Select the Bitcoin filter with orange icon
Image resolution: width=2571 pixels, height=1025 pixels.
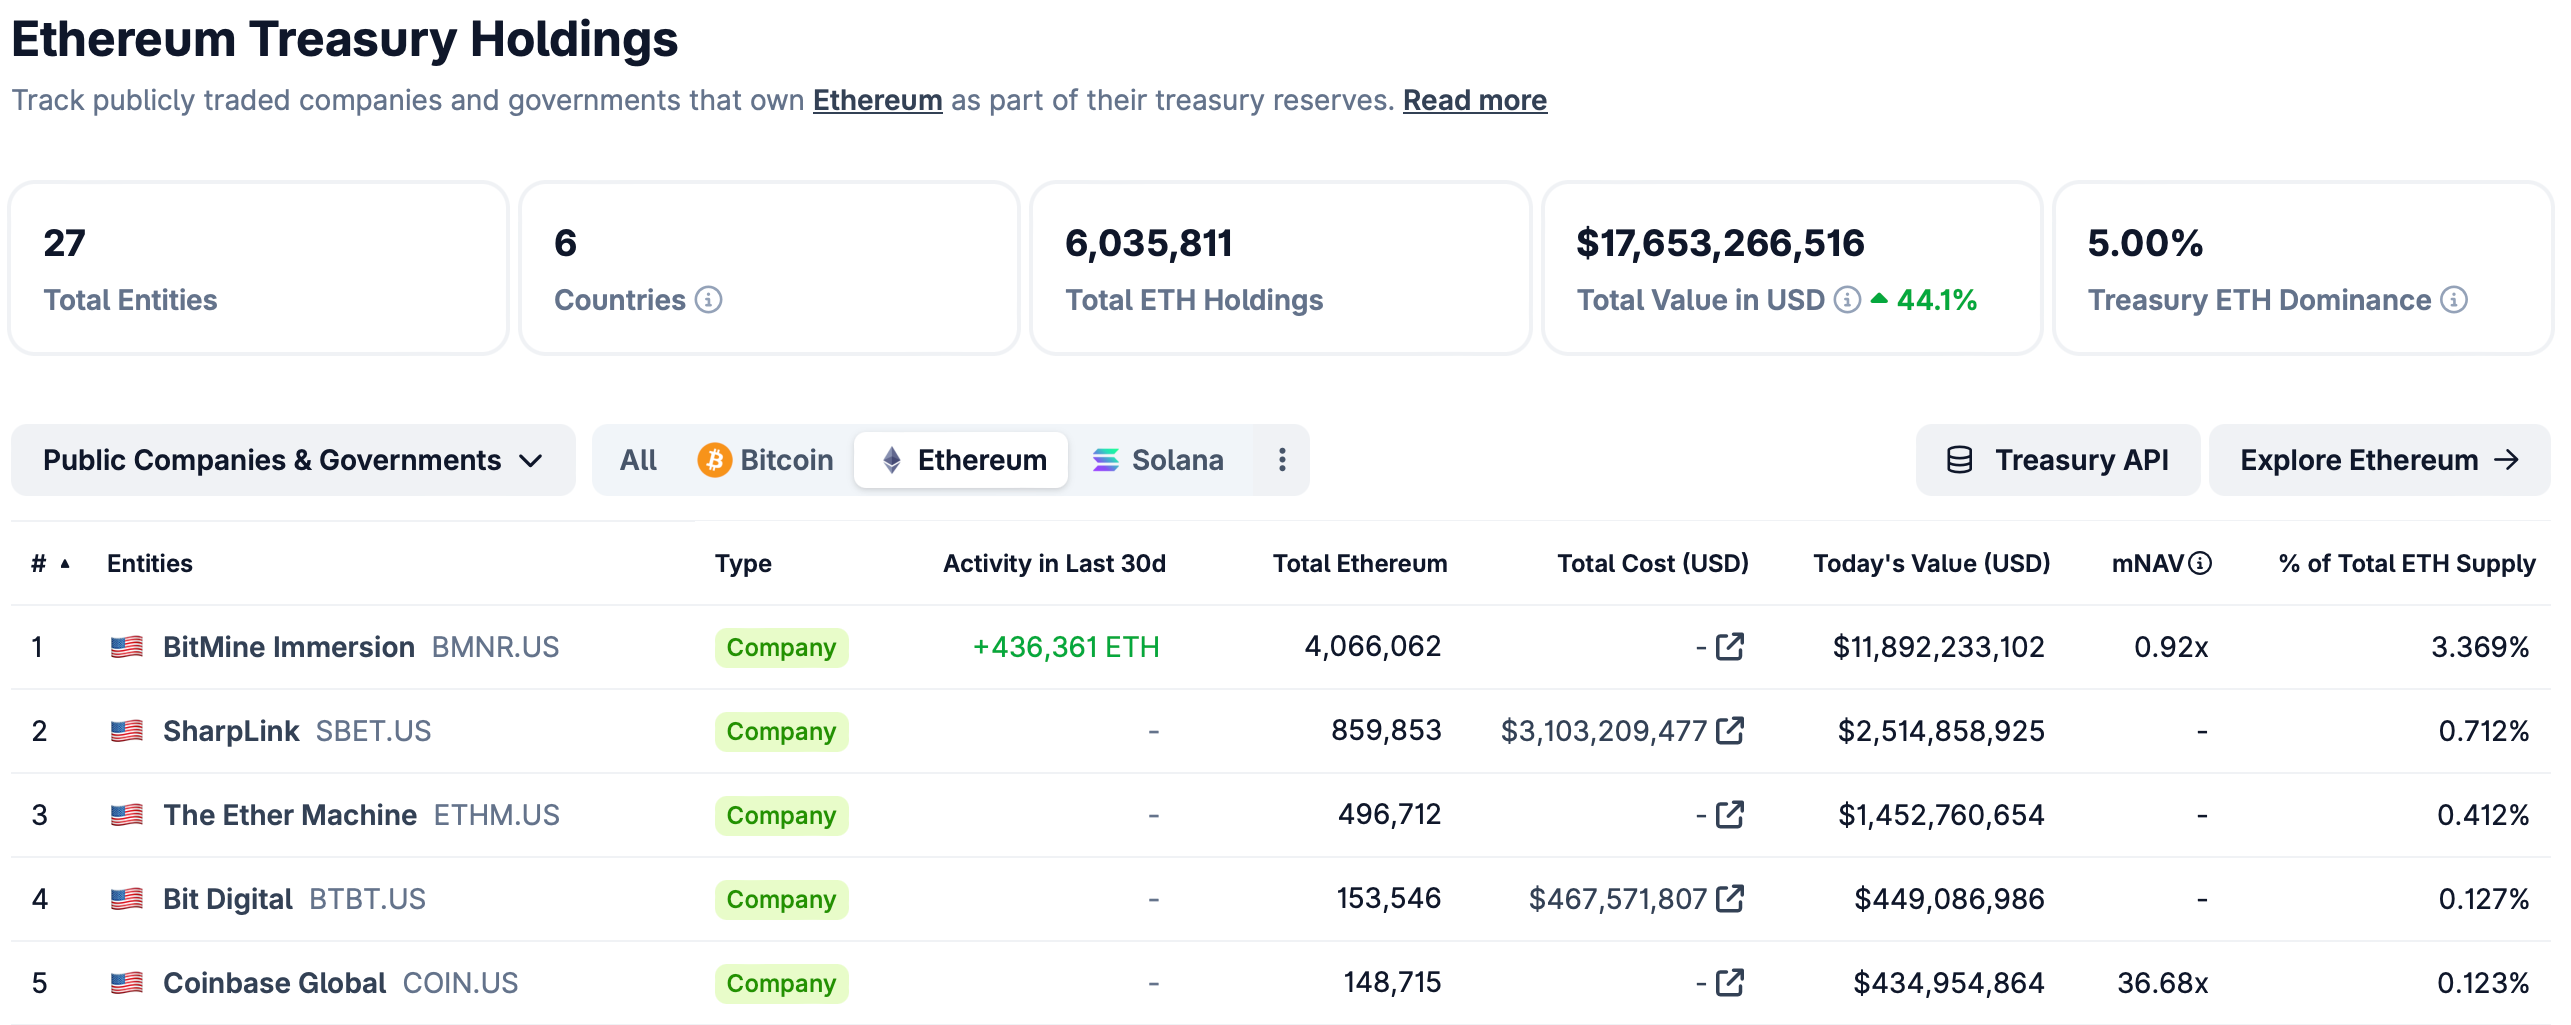767,459
